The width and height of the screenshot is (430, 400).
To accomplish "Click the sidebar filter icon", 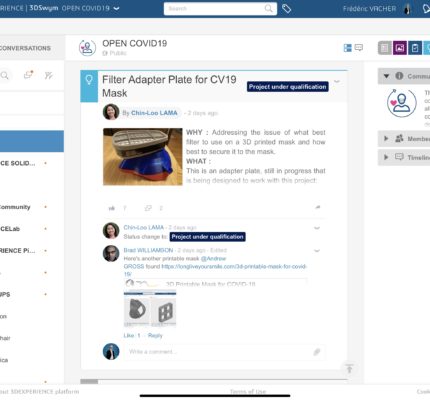I will (49, 75).
